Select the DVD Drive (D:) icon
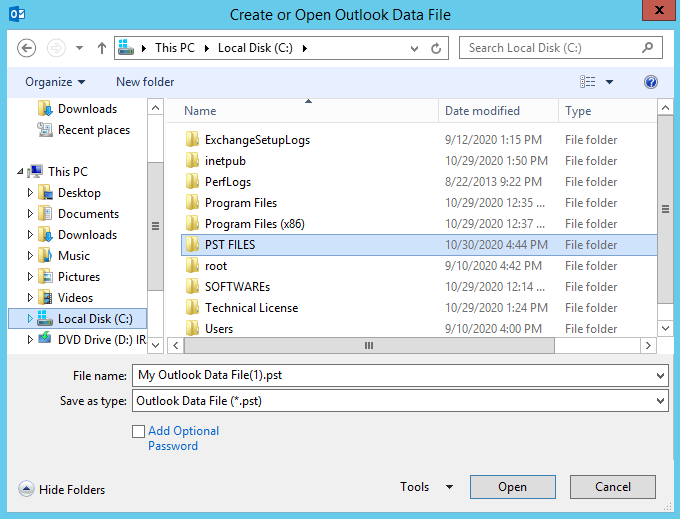 pos(45,340)
